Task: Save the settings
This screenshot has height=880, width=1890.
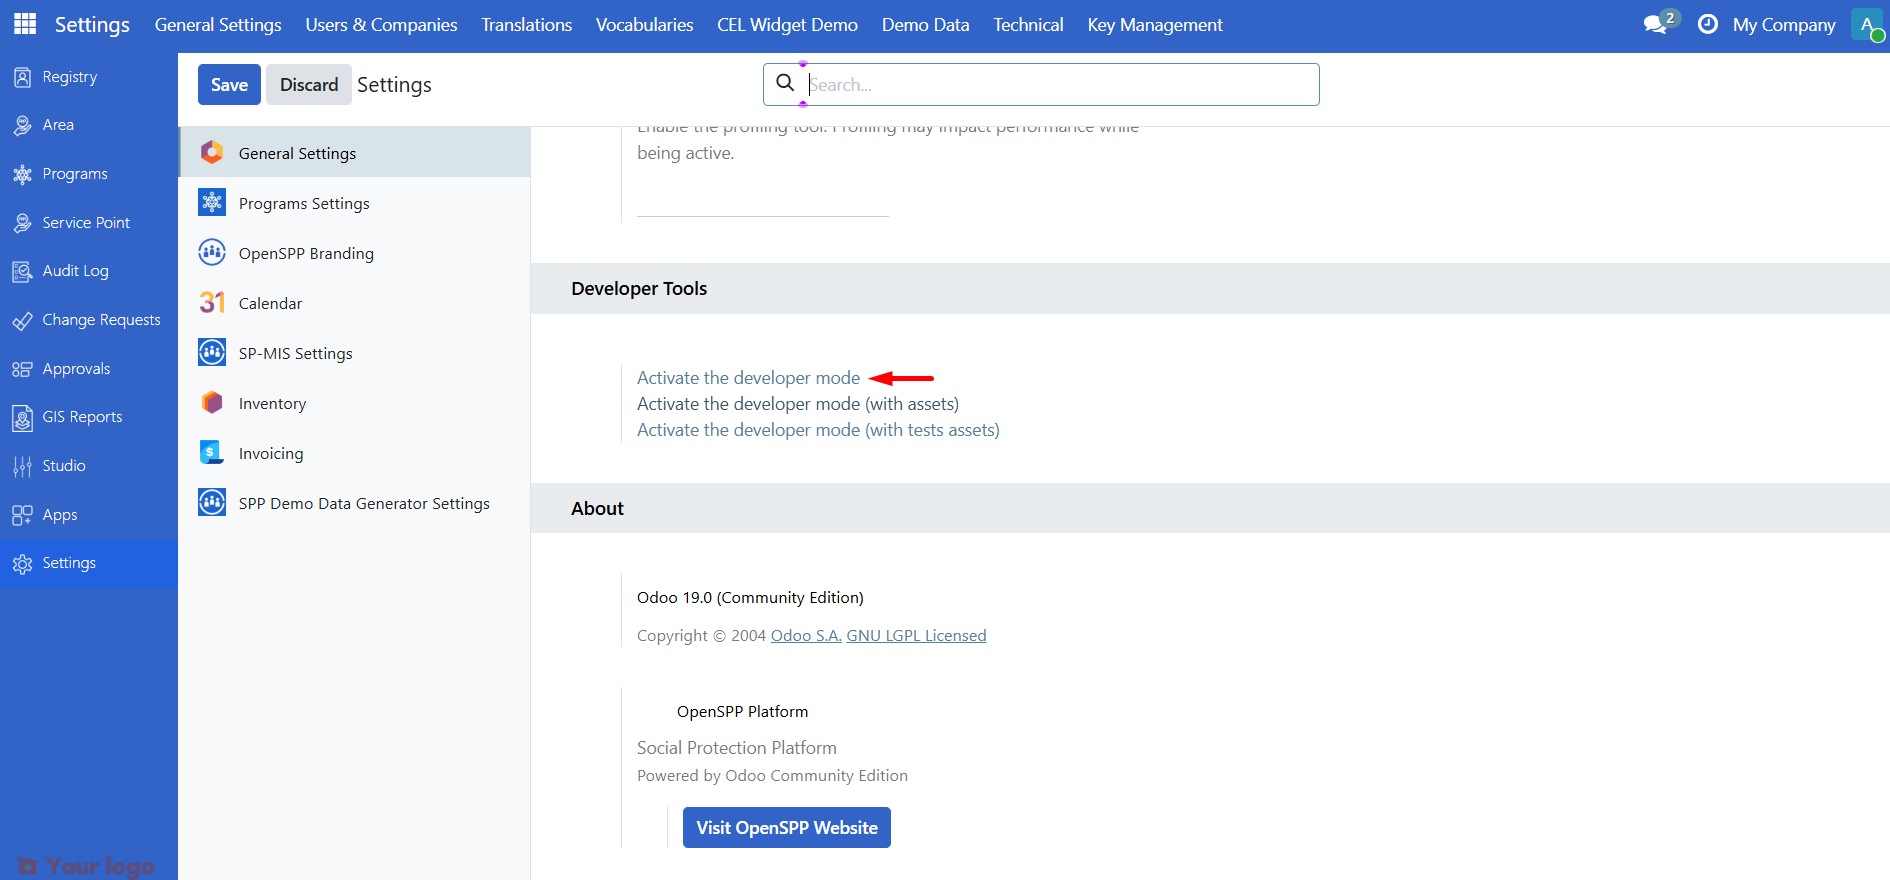Action: (x=229, y=85)
